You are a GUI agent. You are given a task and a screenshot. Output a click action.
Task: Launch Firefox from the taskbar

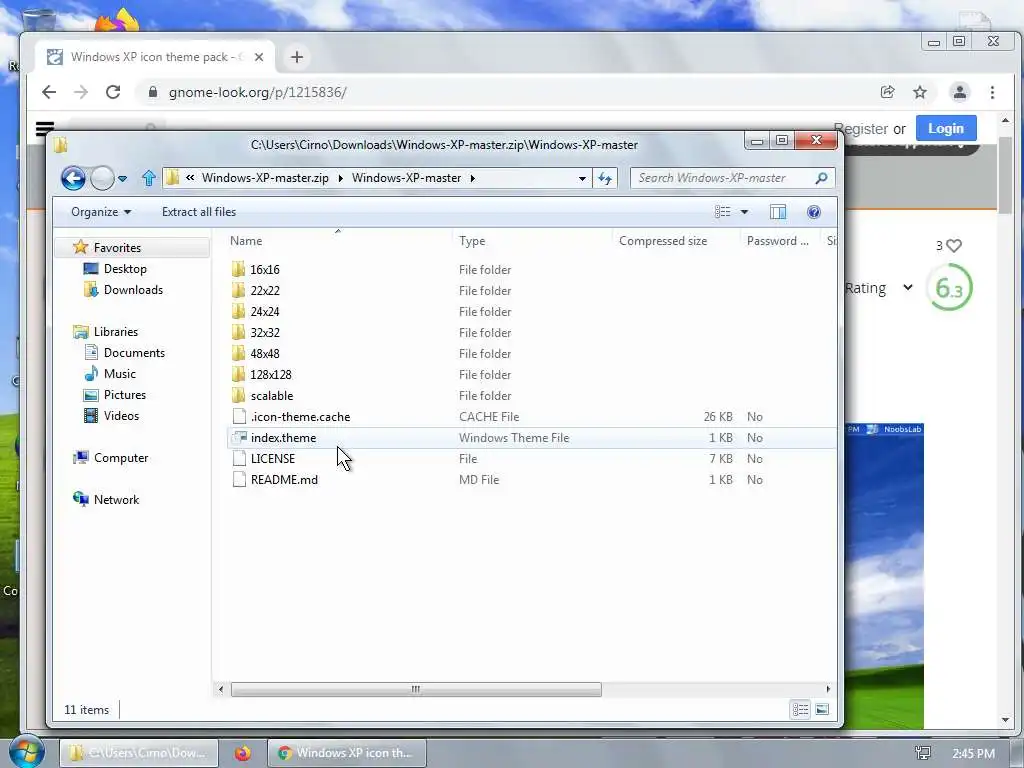(x=243, y=753)
